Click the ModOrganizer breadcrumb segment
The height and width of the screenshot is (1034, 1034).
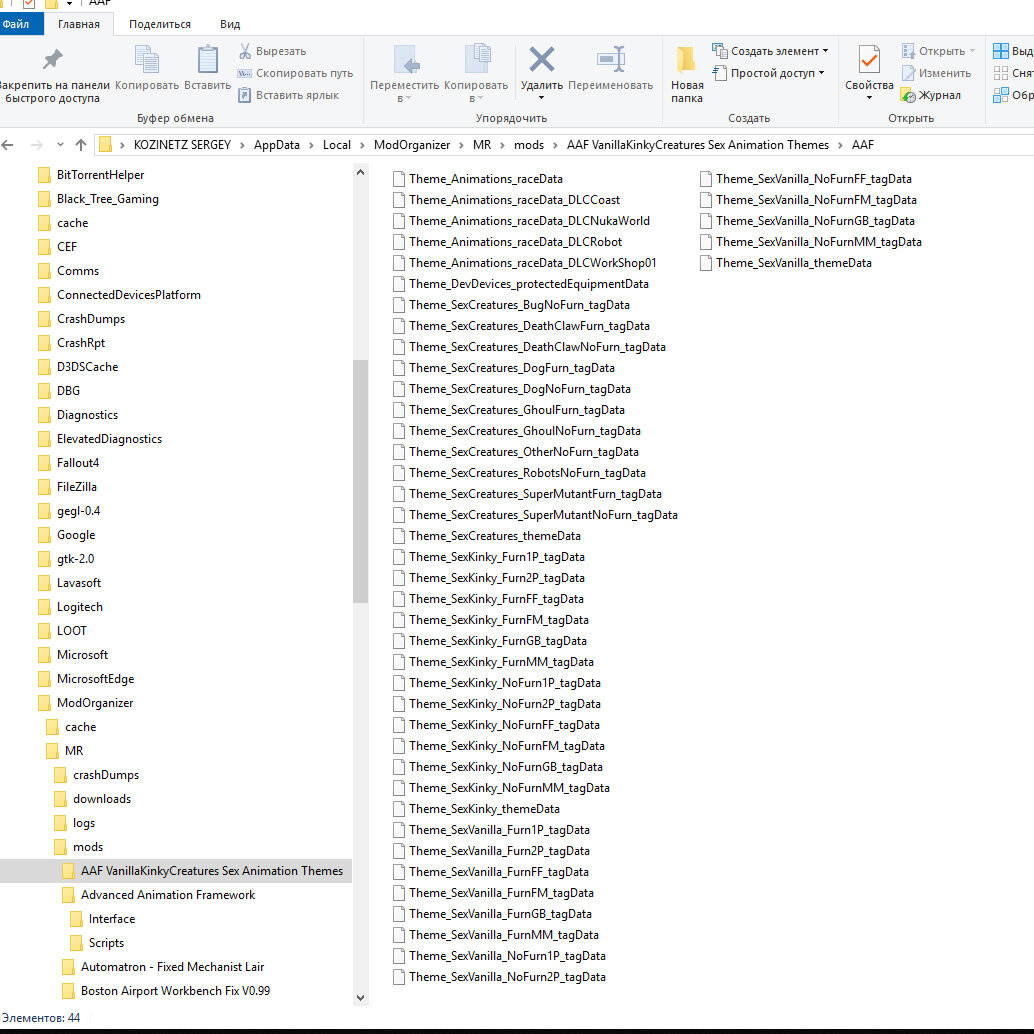tap(411, 145)
